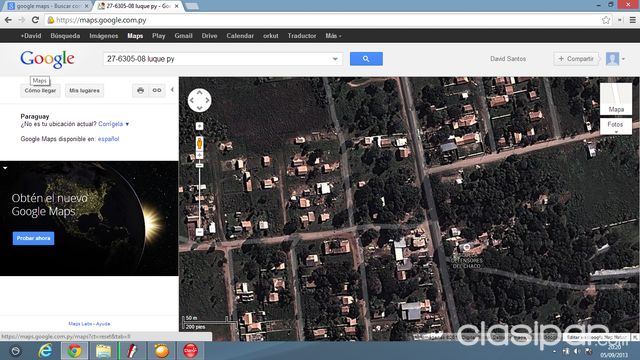The height and width of the screenshot is (360, 640).
Task: Open Play in the Google bar
Action: coord(158,36)
